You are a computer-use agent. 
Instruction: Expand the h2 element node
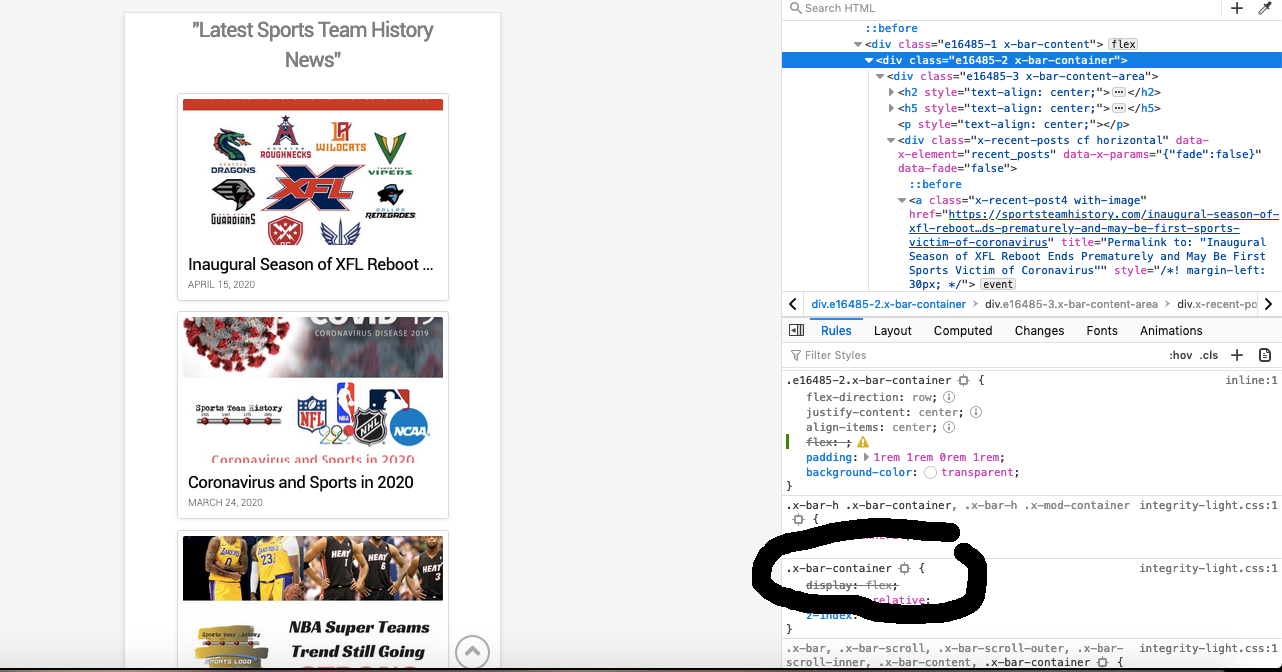(891, 92)
